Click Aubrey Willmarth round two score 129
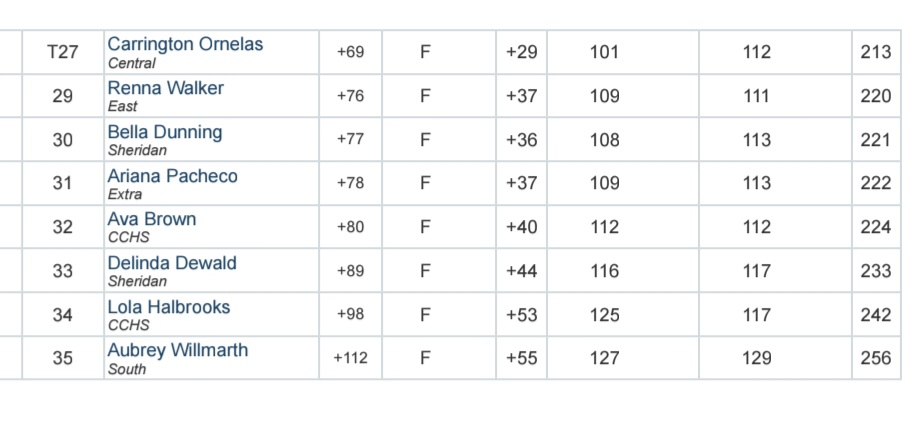Image resolution: width=923 pixels, height=424 pixels. click(x=756, y=358)
